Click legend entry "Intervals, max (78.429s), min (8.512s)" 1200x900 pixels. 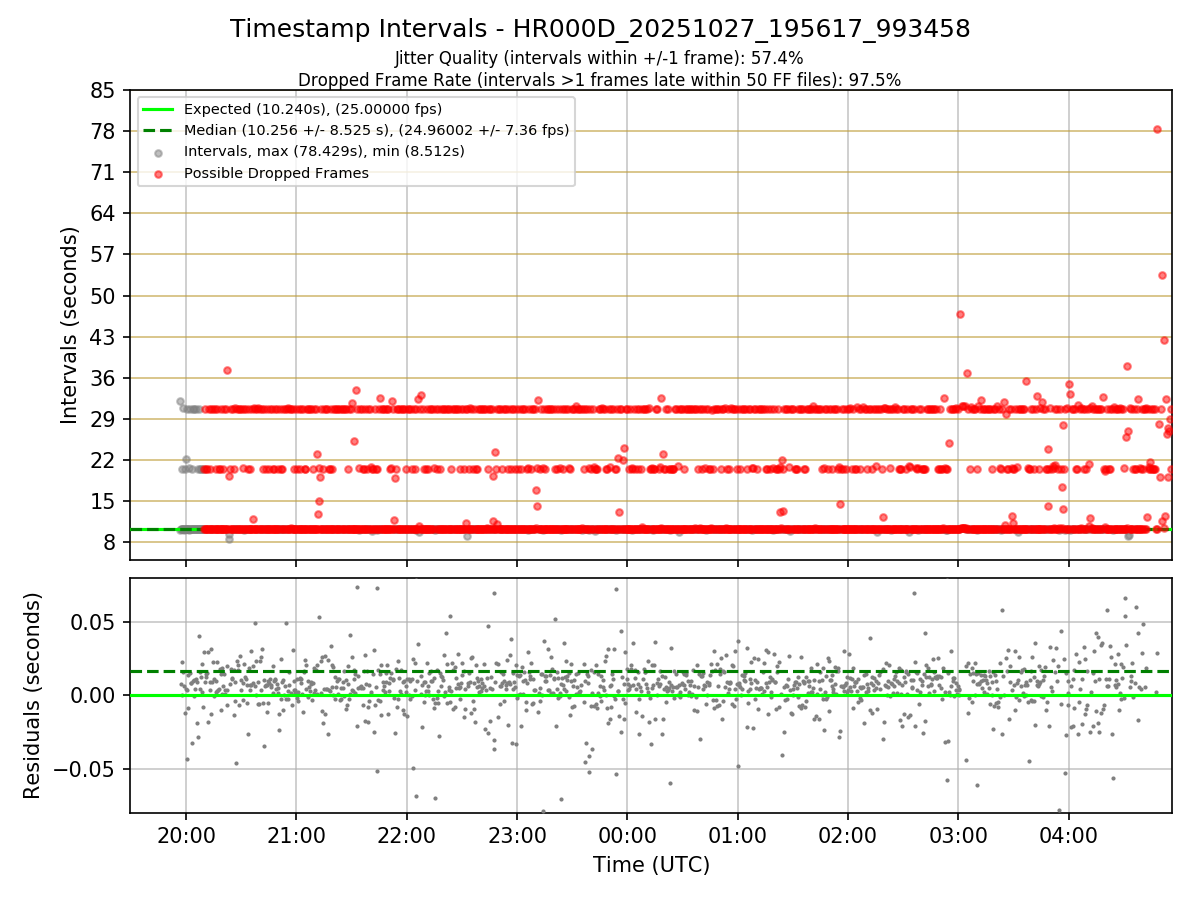point(324,151)
